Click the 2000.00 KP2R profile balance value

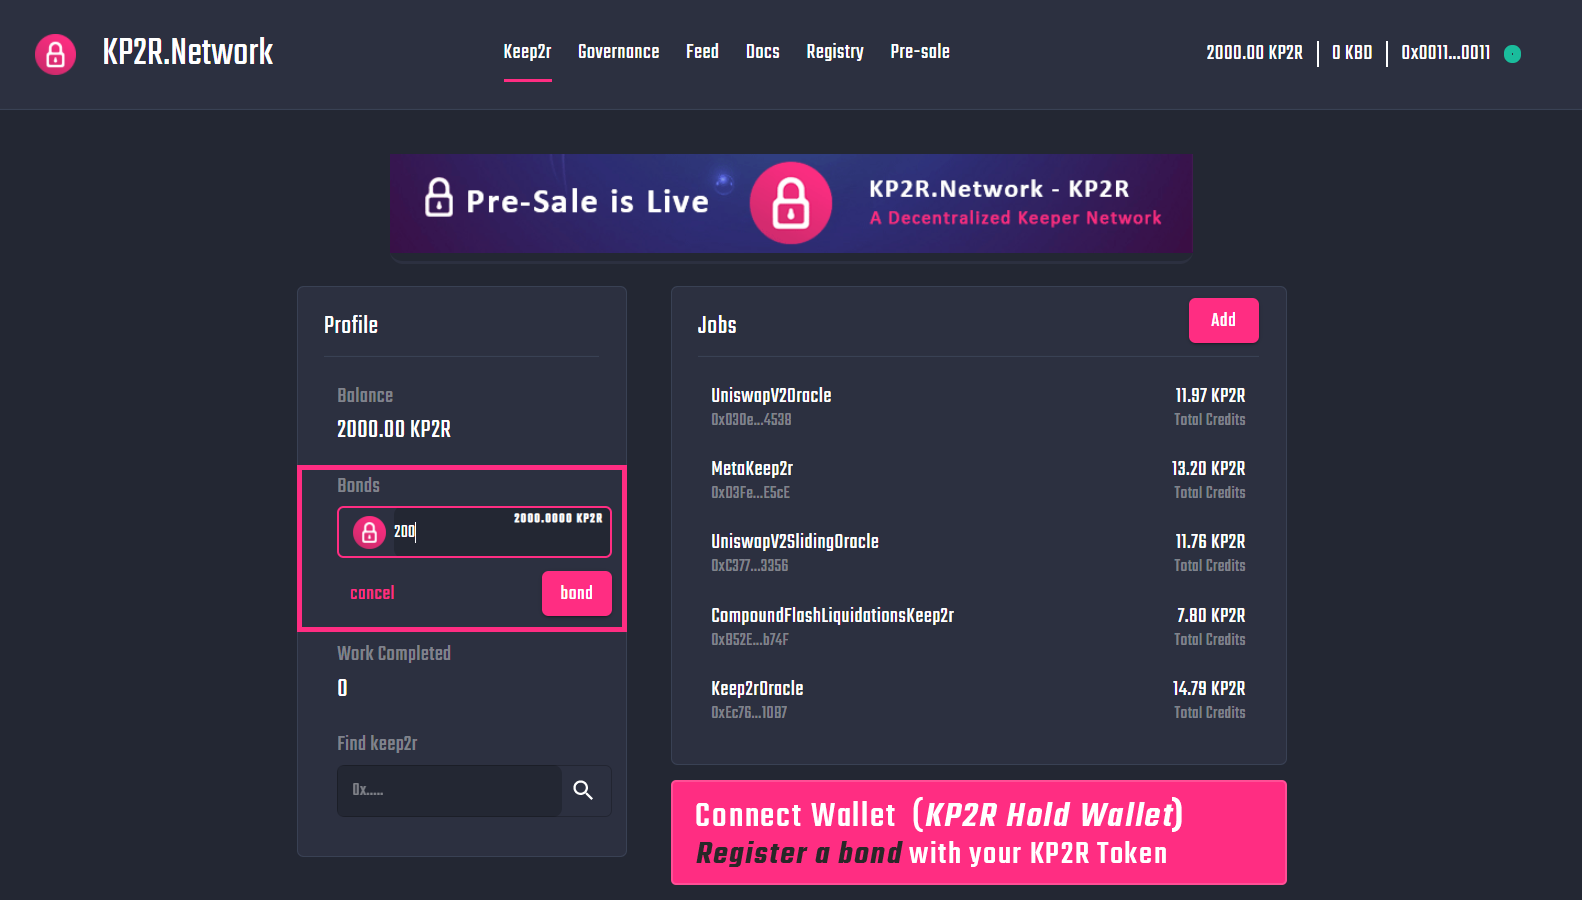[394, 430]
